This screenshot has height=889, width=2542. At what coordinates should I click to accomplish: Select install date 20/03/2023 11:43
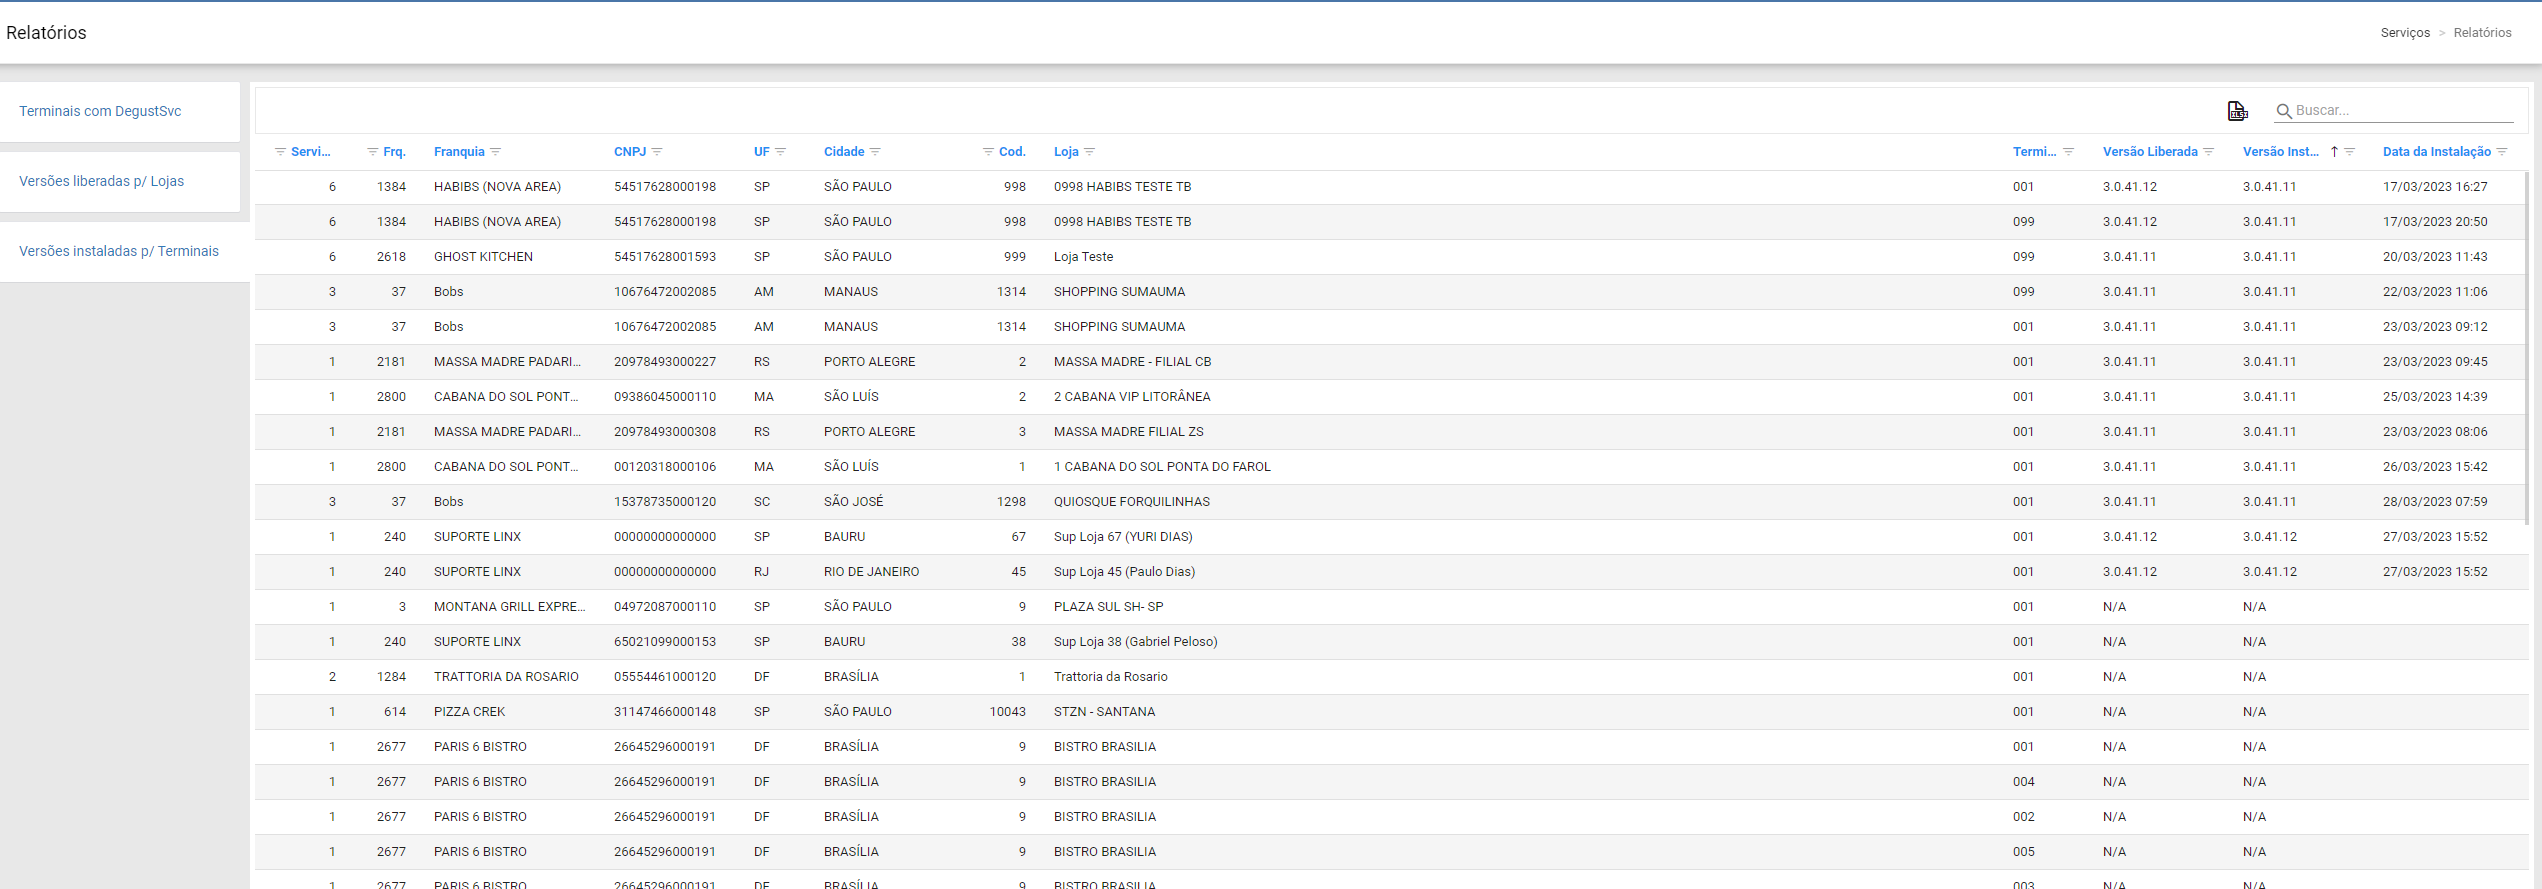point(2435,257)
